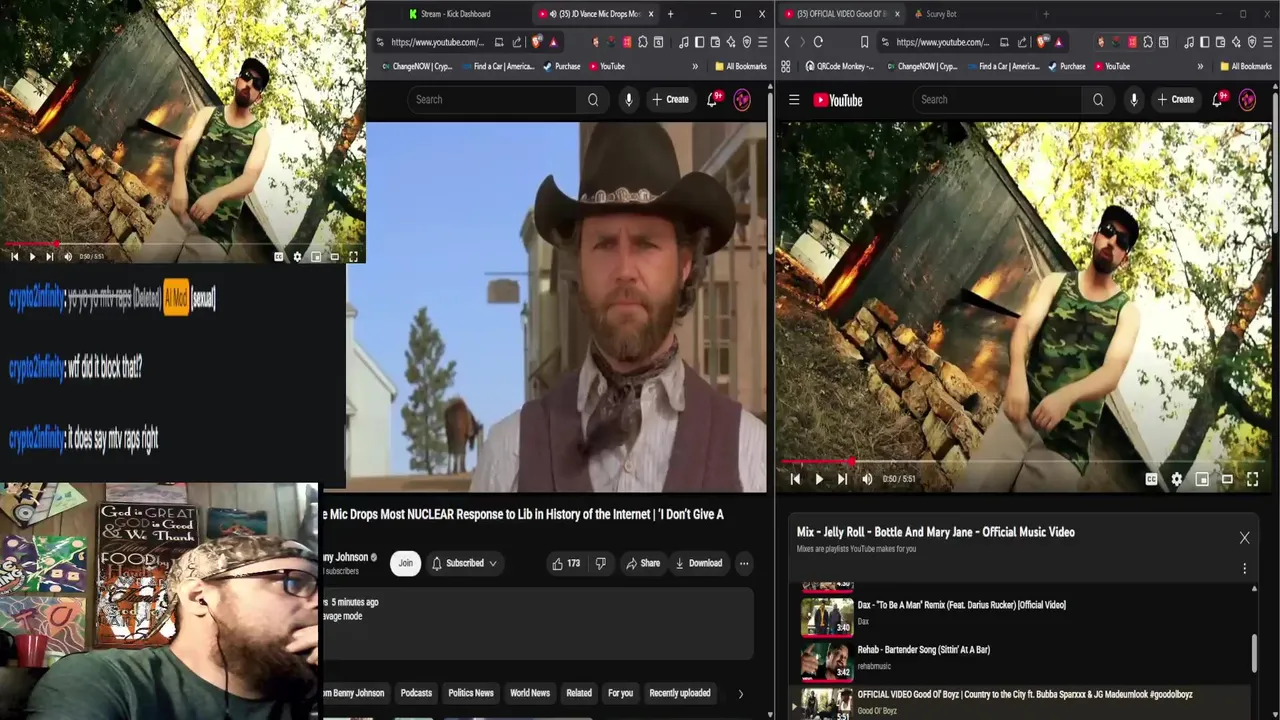Click search magnifier in right YouTube window
The width and height of the screenshot is (1280, 720).
tap(1098, 100)
